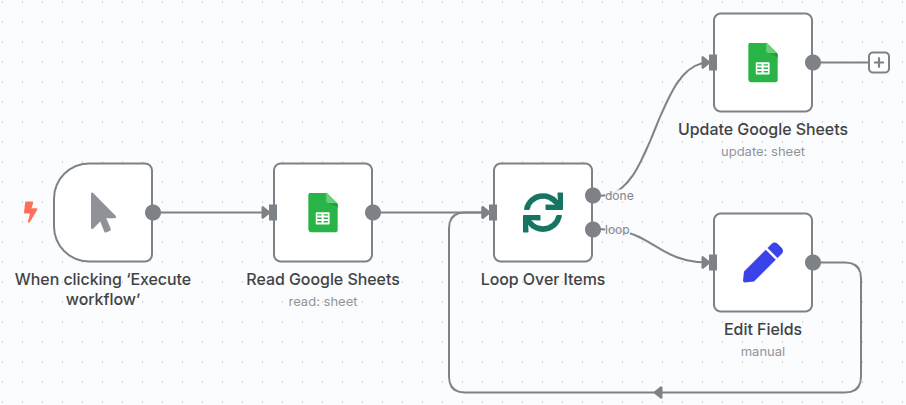Select the Edit Fields pencil node
906x405 pixels.
point(762,262)
